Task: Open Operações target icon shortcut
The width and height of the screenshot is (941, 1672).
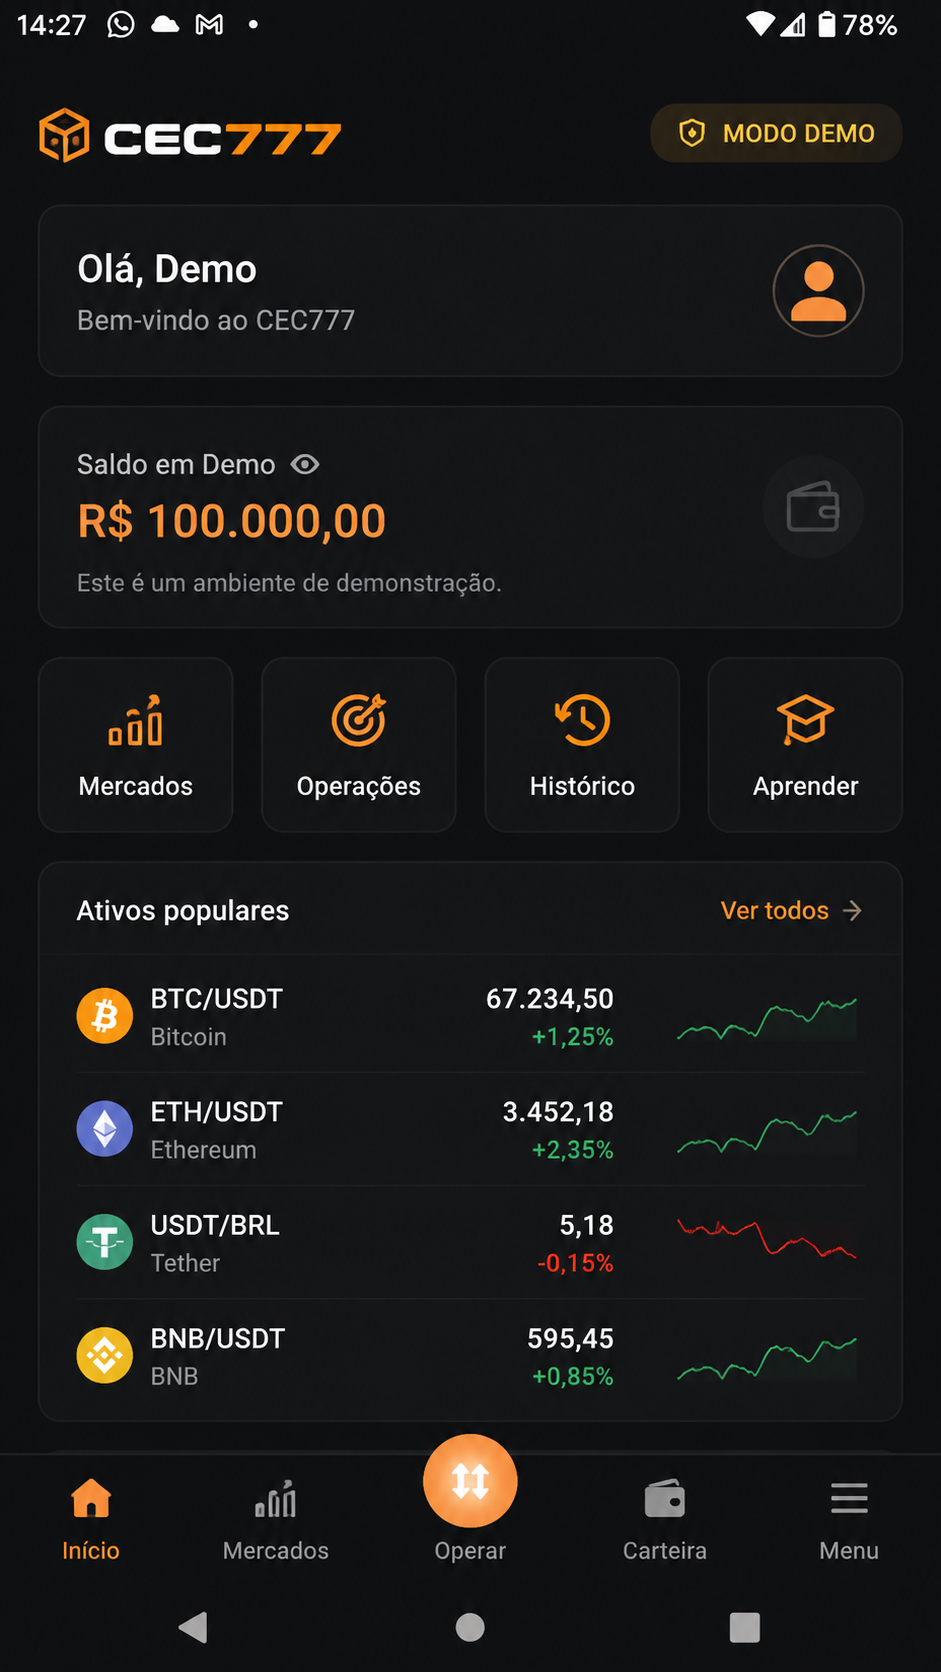Action: tap(359, 745)
